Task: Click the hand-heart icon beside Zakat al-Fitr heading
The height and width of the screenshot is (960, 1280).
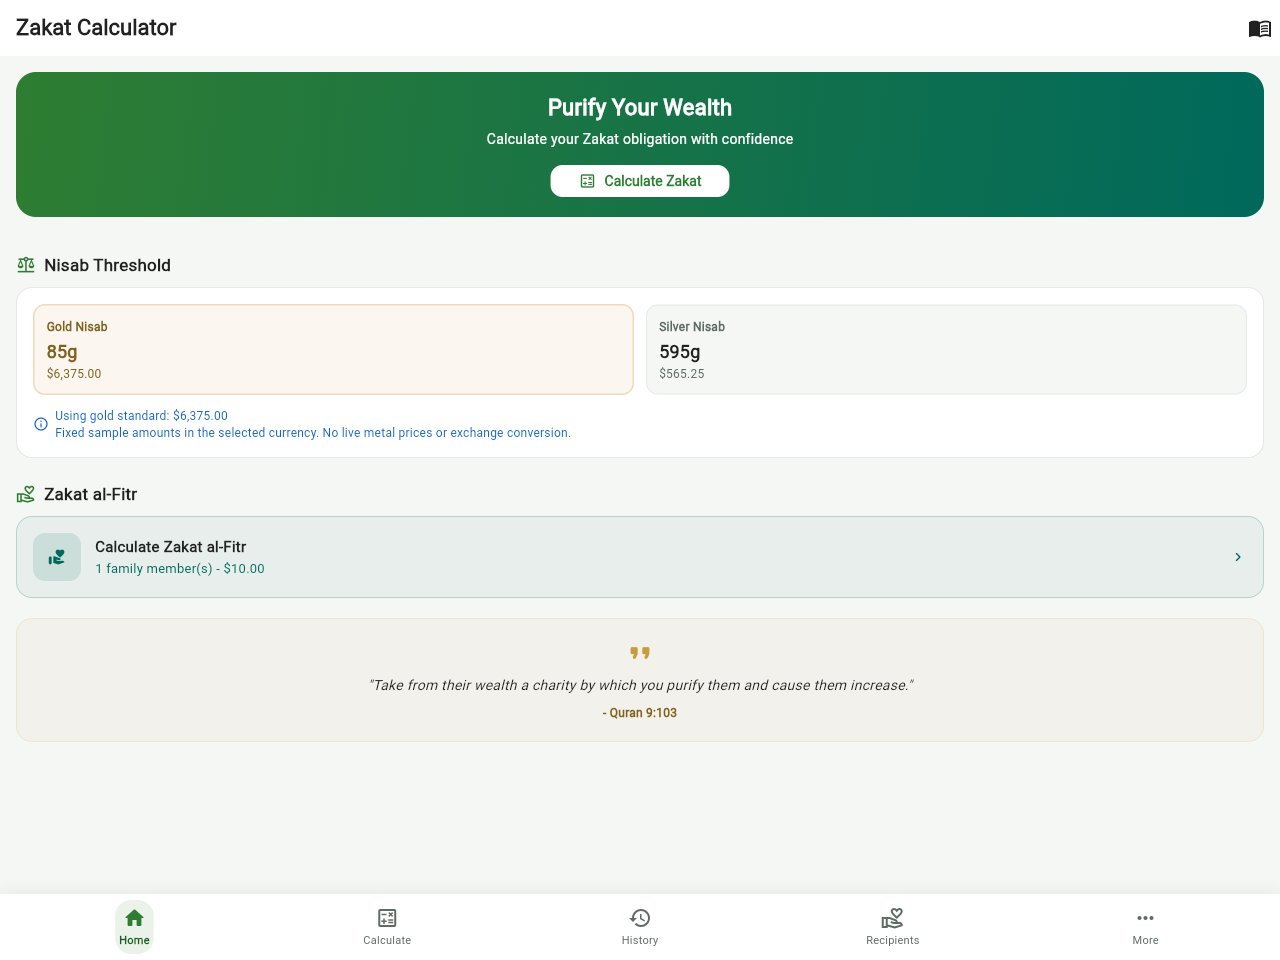Action: pyautogui.click(x=26, y=494)
